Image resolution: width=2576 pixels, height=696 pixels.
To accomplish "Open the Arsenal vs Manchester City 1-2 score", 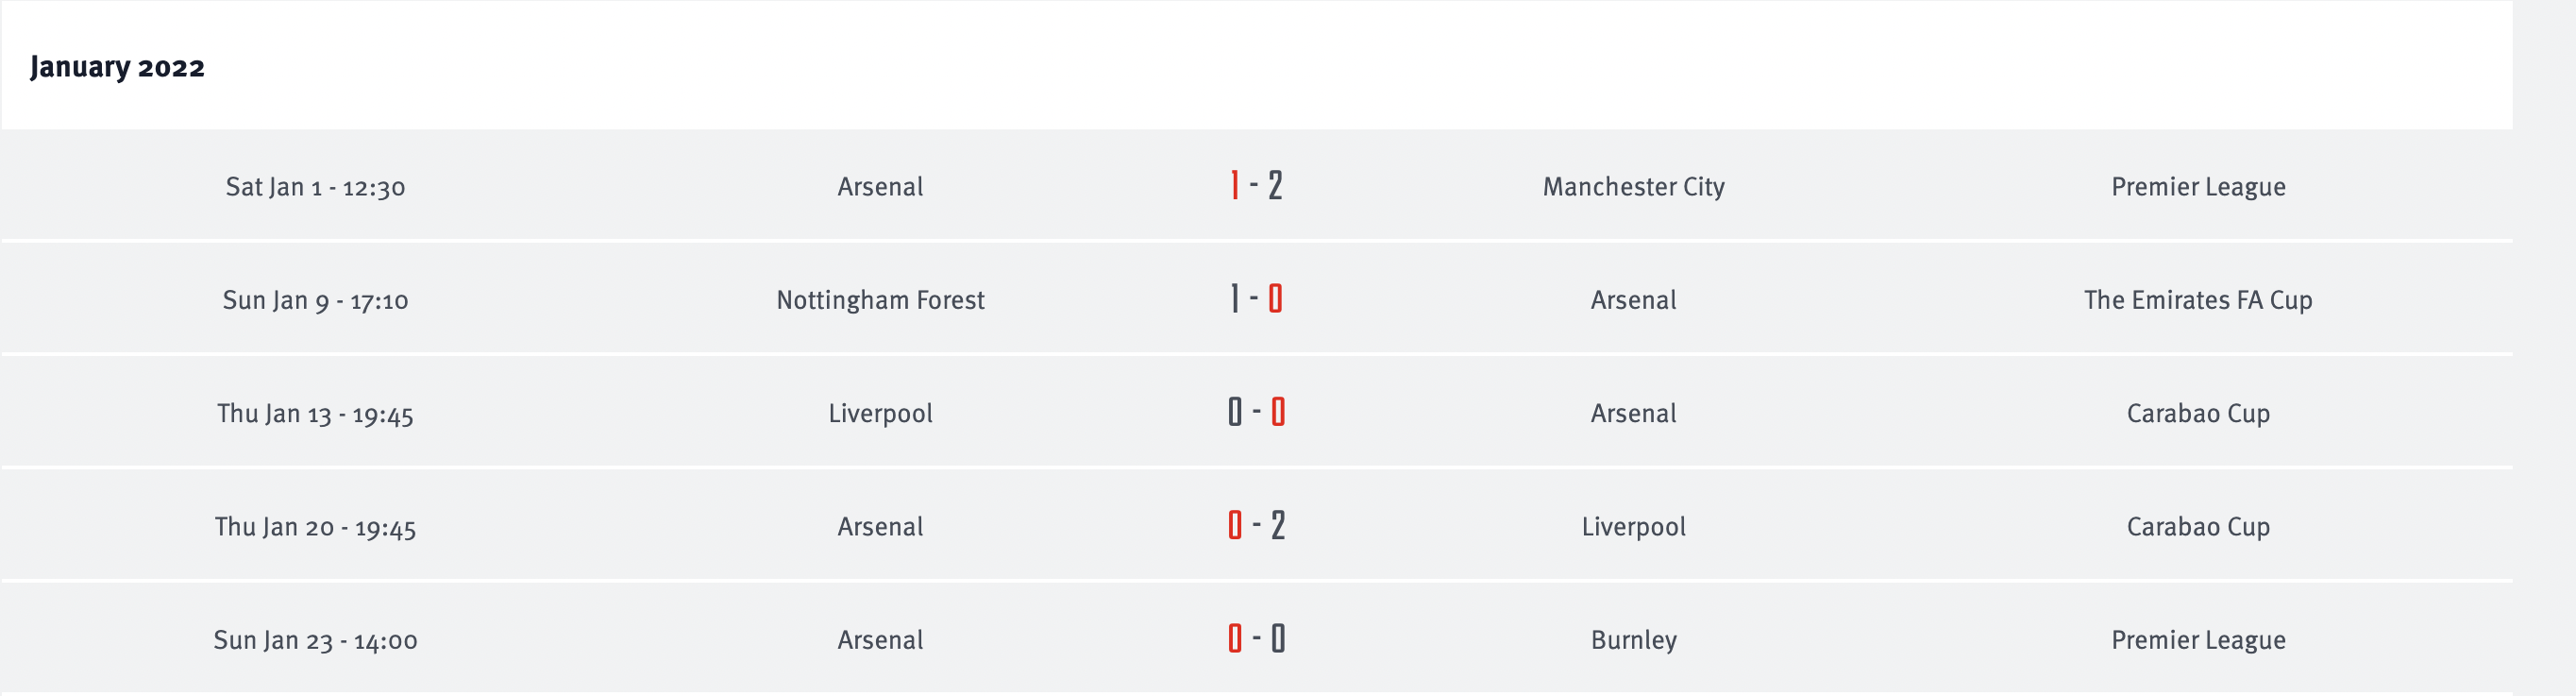I will tap(1256, 186).
